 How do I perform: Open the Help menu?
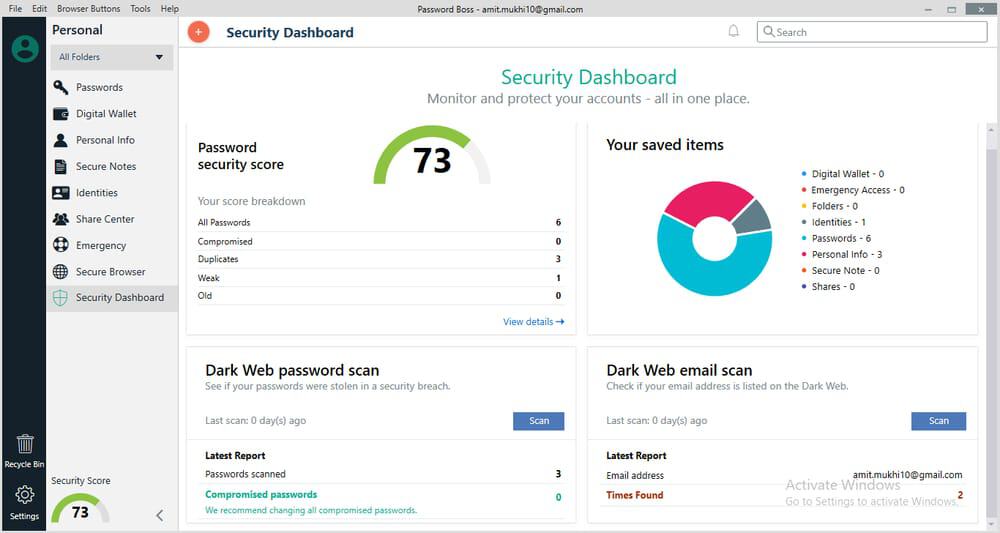pyautogui.click(x=170, y=8)
